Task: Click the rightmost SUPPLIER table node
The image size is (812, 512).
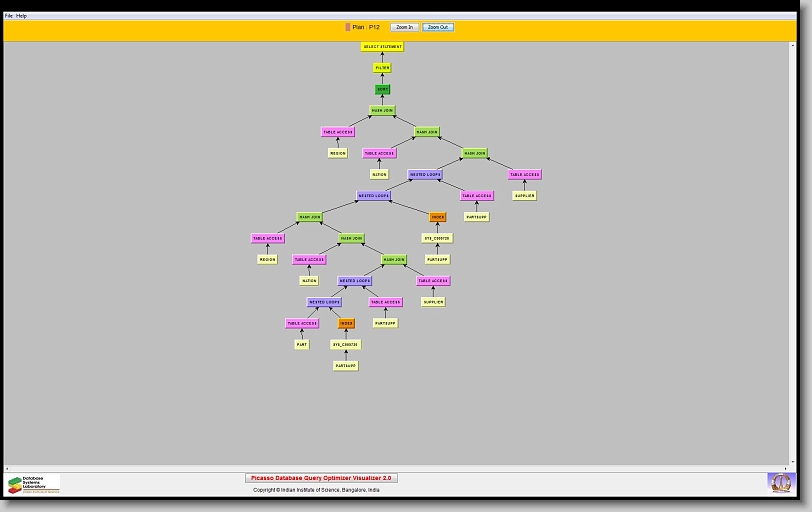Action: tap(524, 196)
